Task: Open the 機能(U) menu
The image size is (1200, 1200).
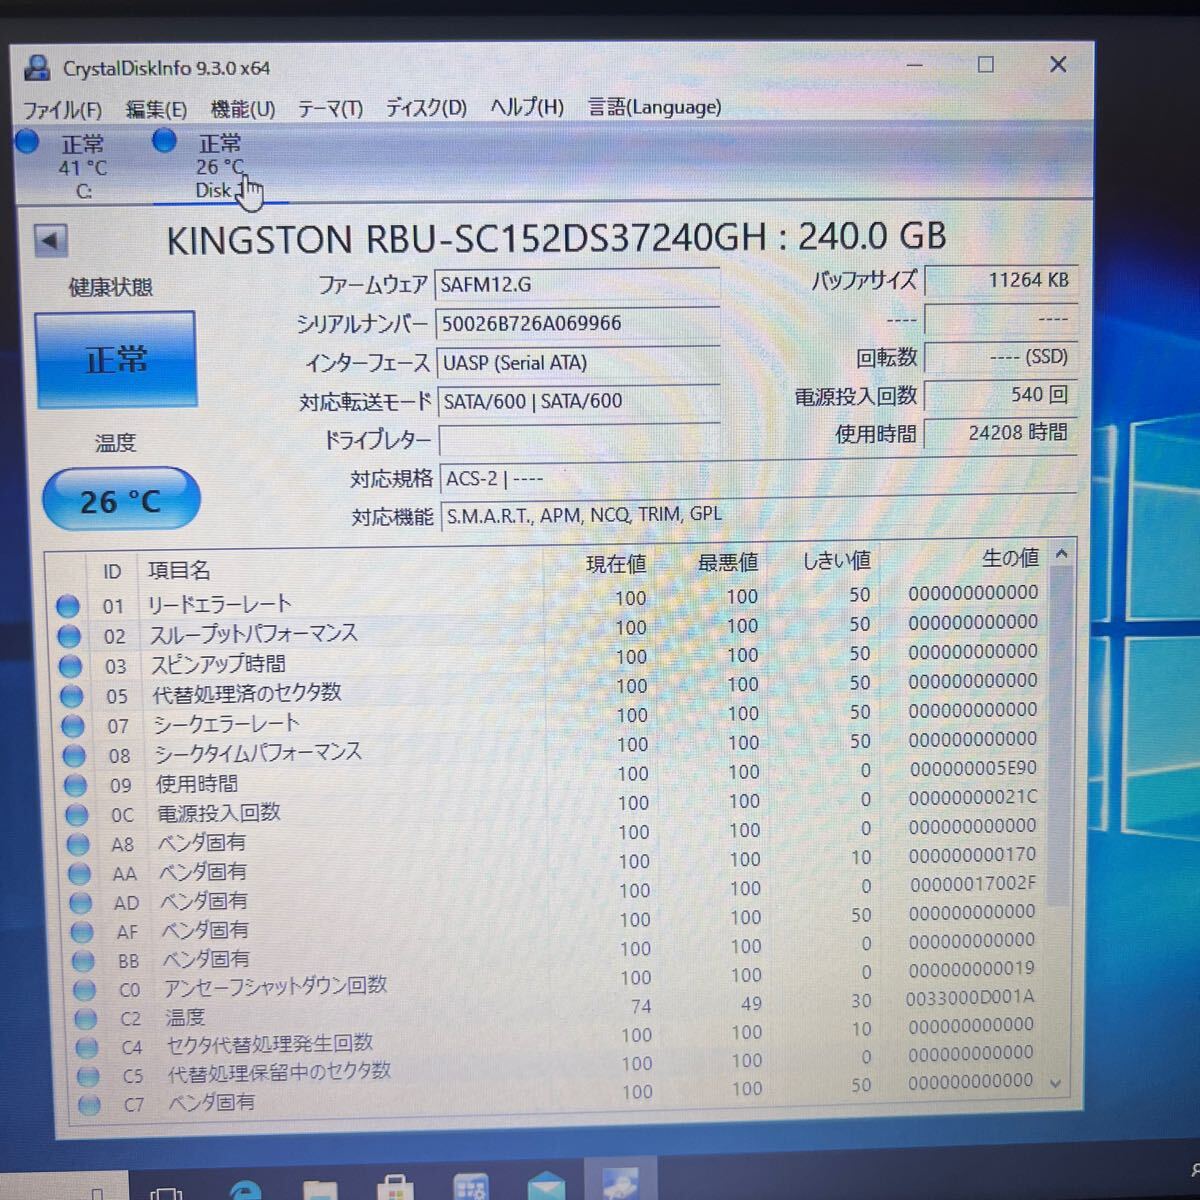Action: point(243,108)
